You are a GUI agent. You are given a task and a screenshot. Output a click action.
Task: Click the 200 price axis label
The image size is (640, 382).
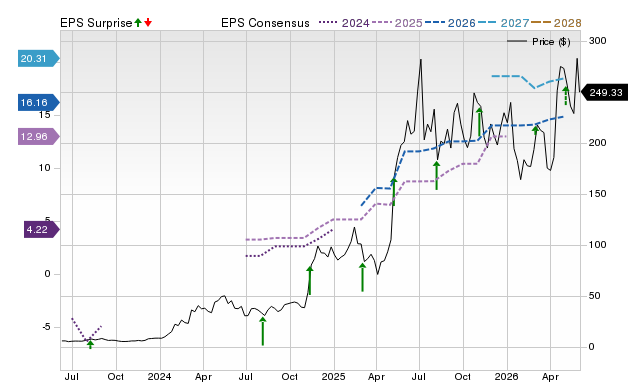597,143
